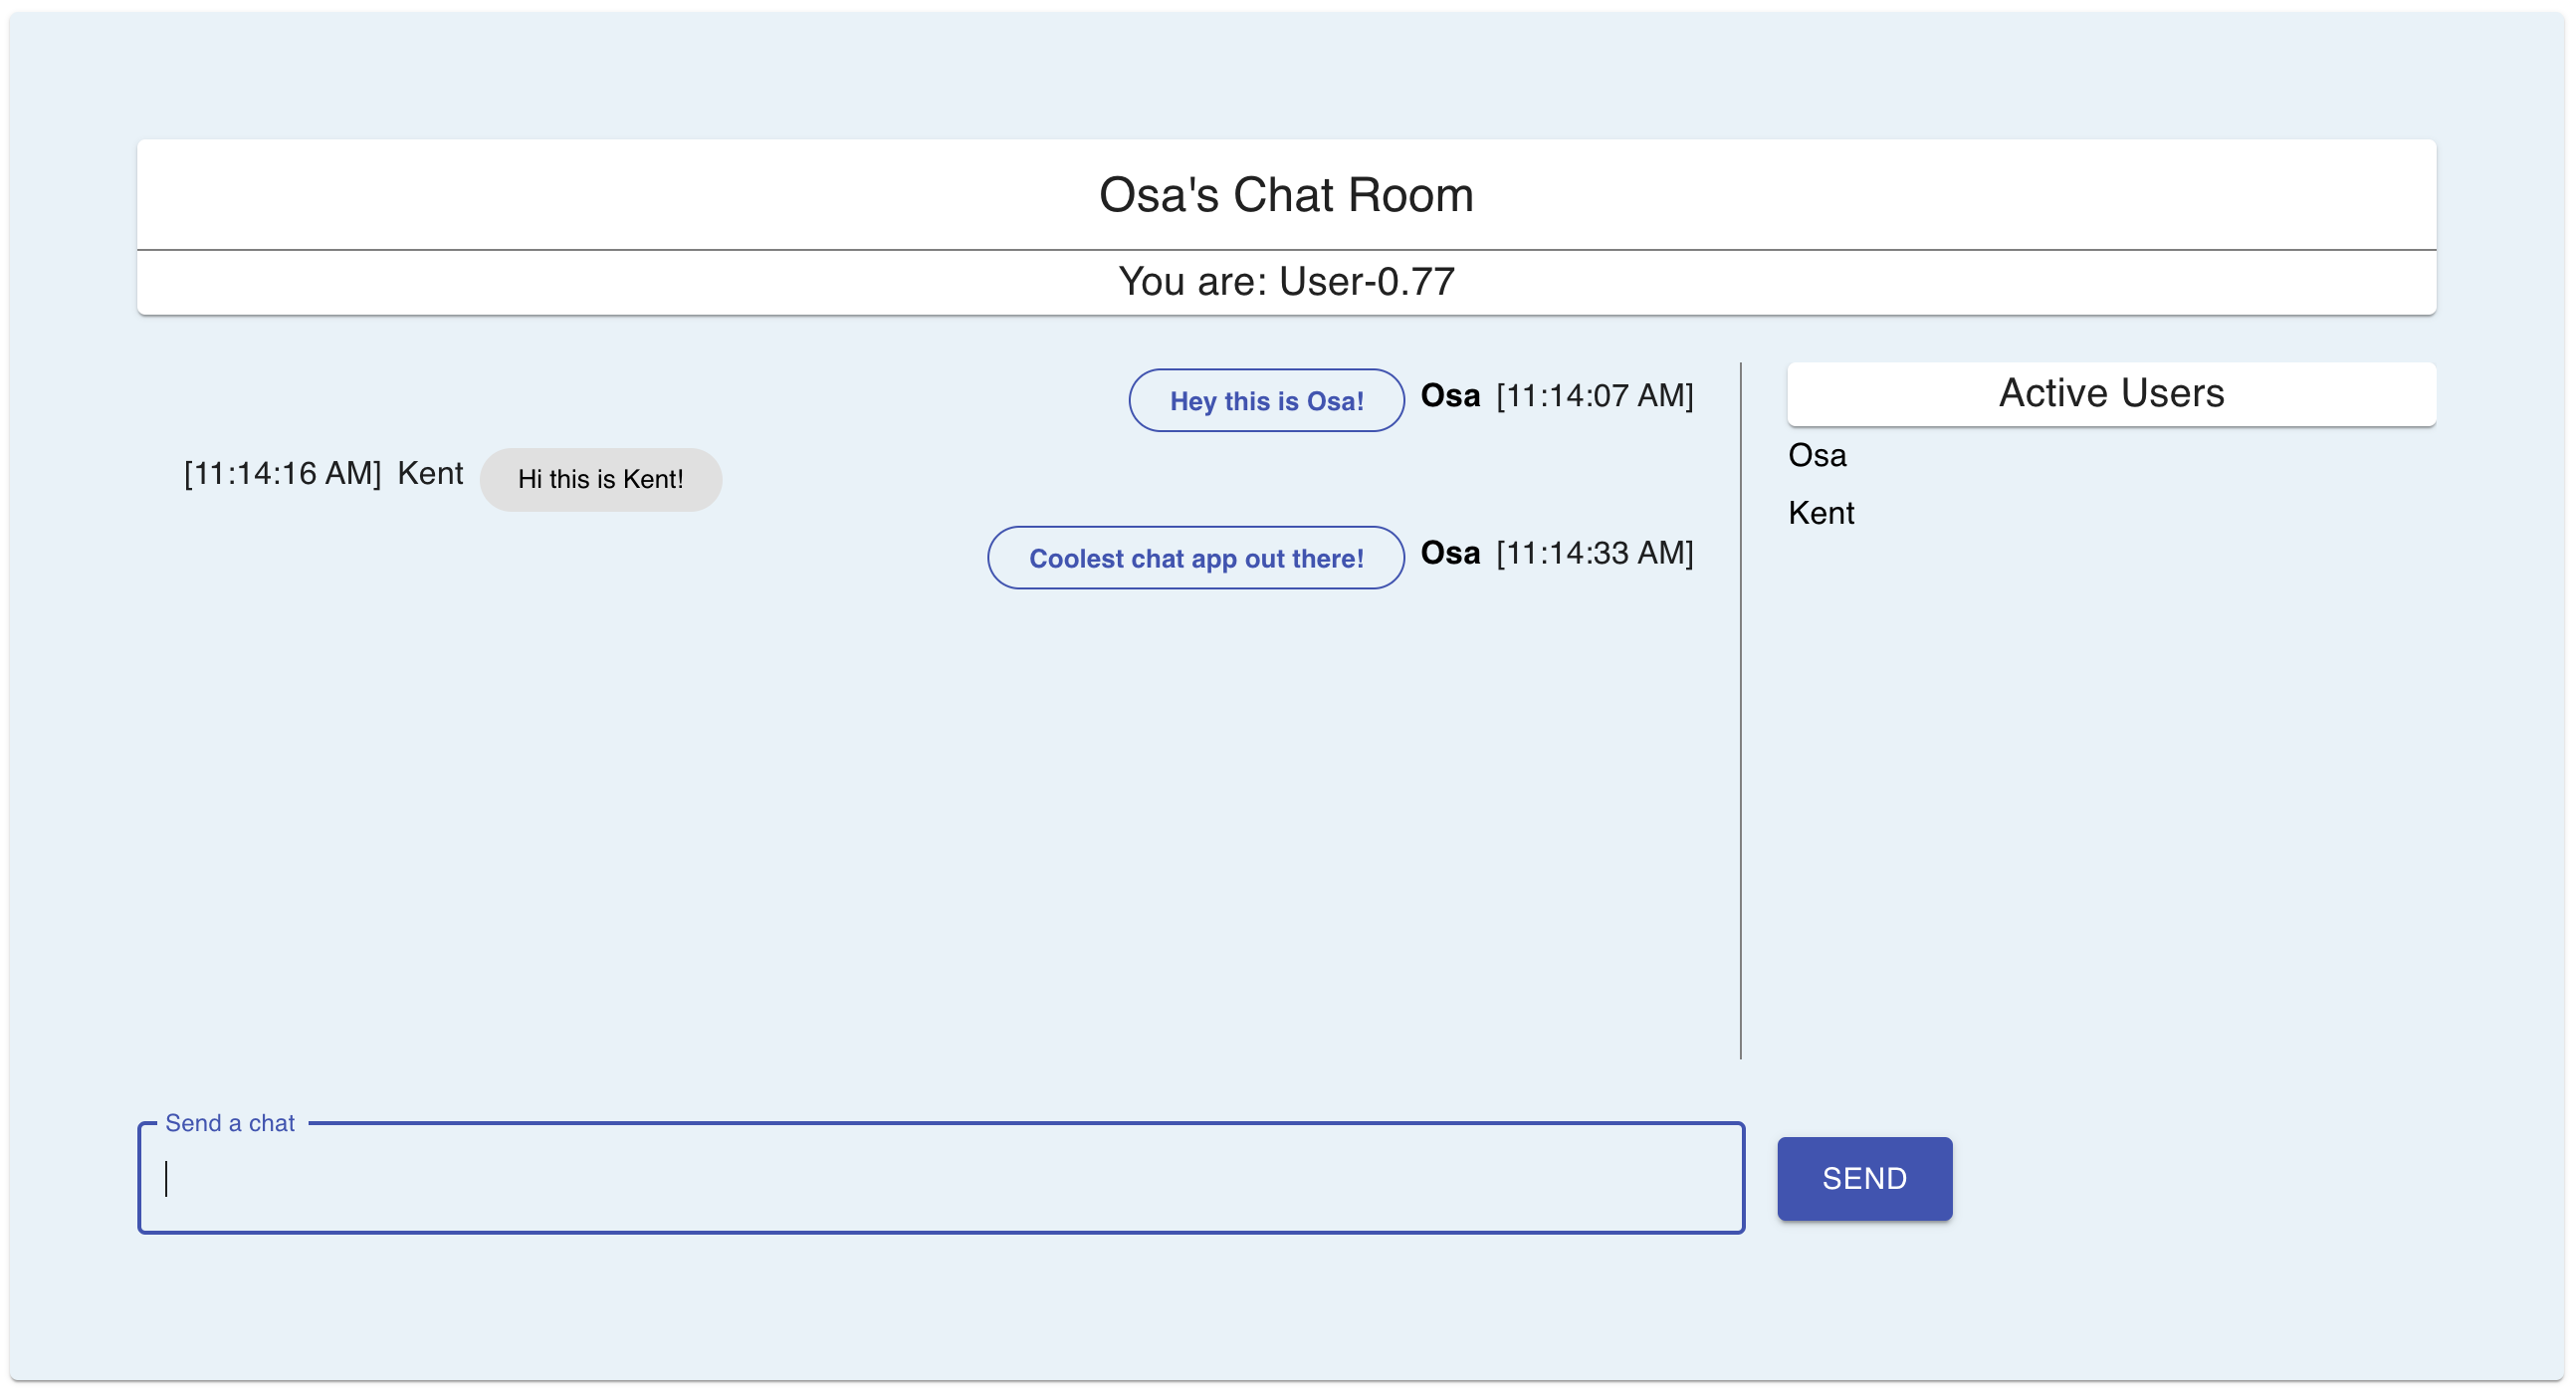Click the 'Hi this is Kent!' message bubble

tap(600, 479)
